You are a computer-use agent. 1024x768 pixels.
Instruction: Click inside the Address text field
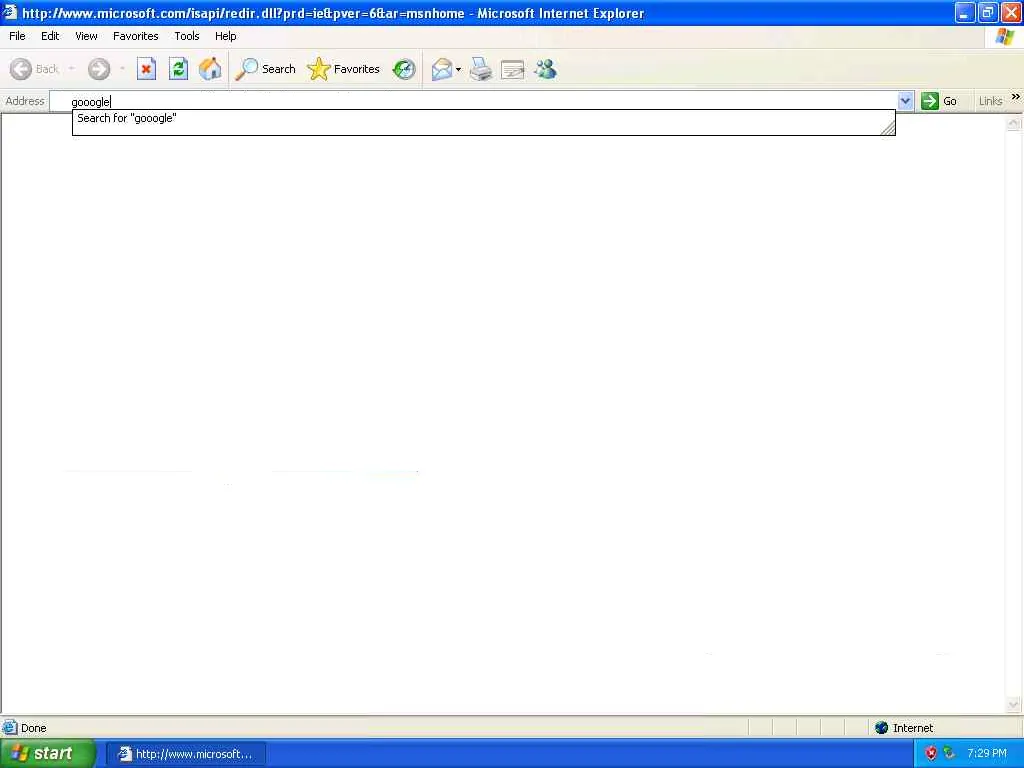[474, 101]
